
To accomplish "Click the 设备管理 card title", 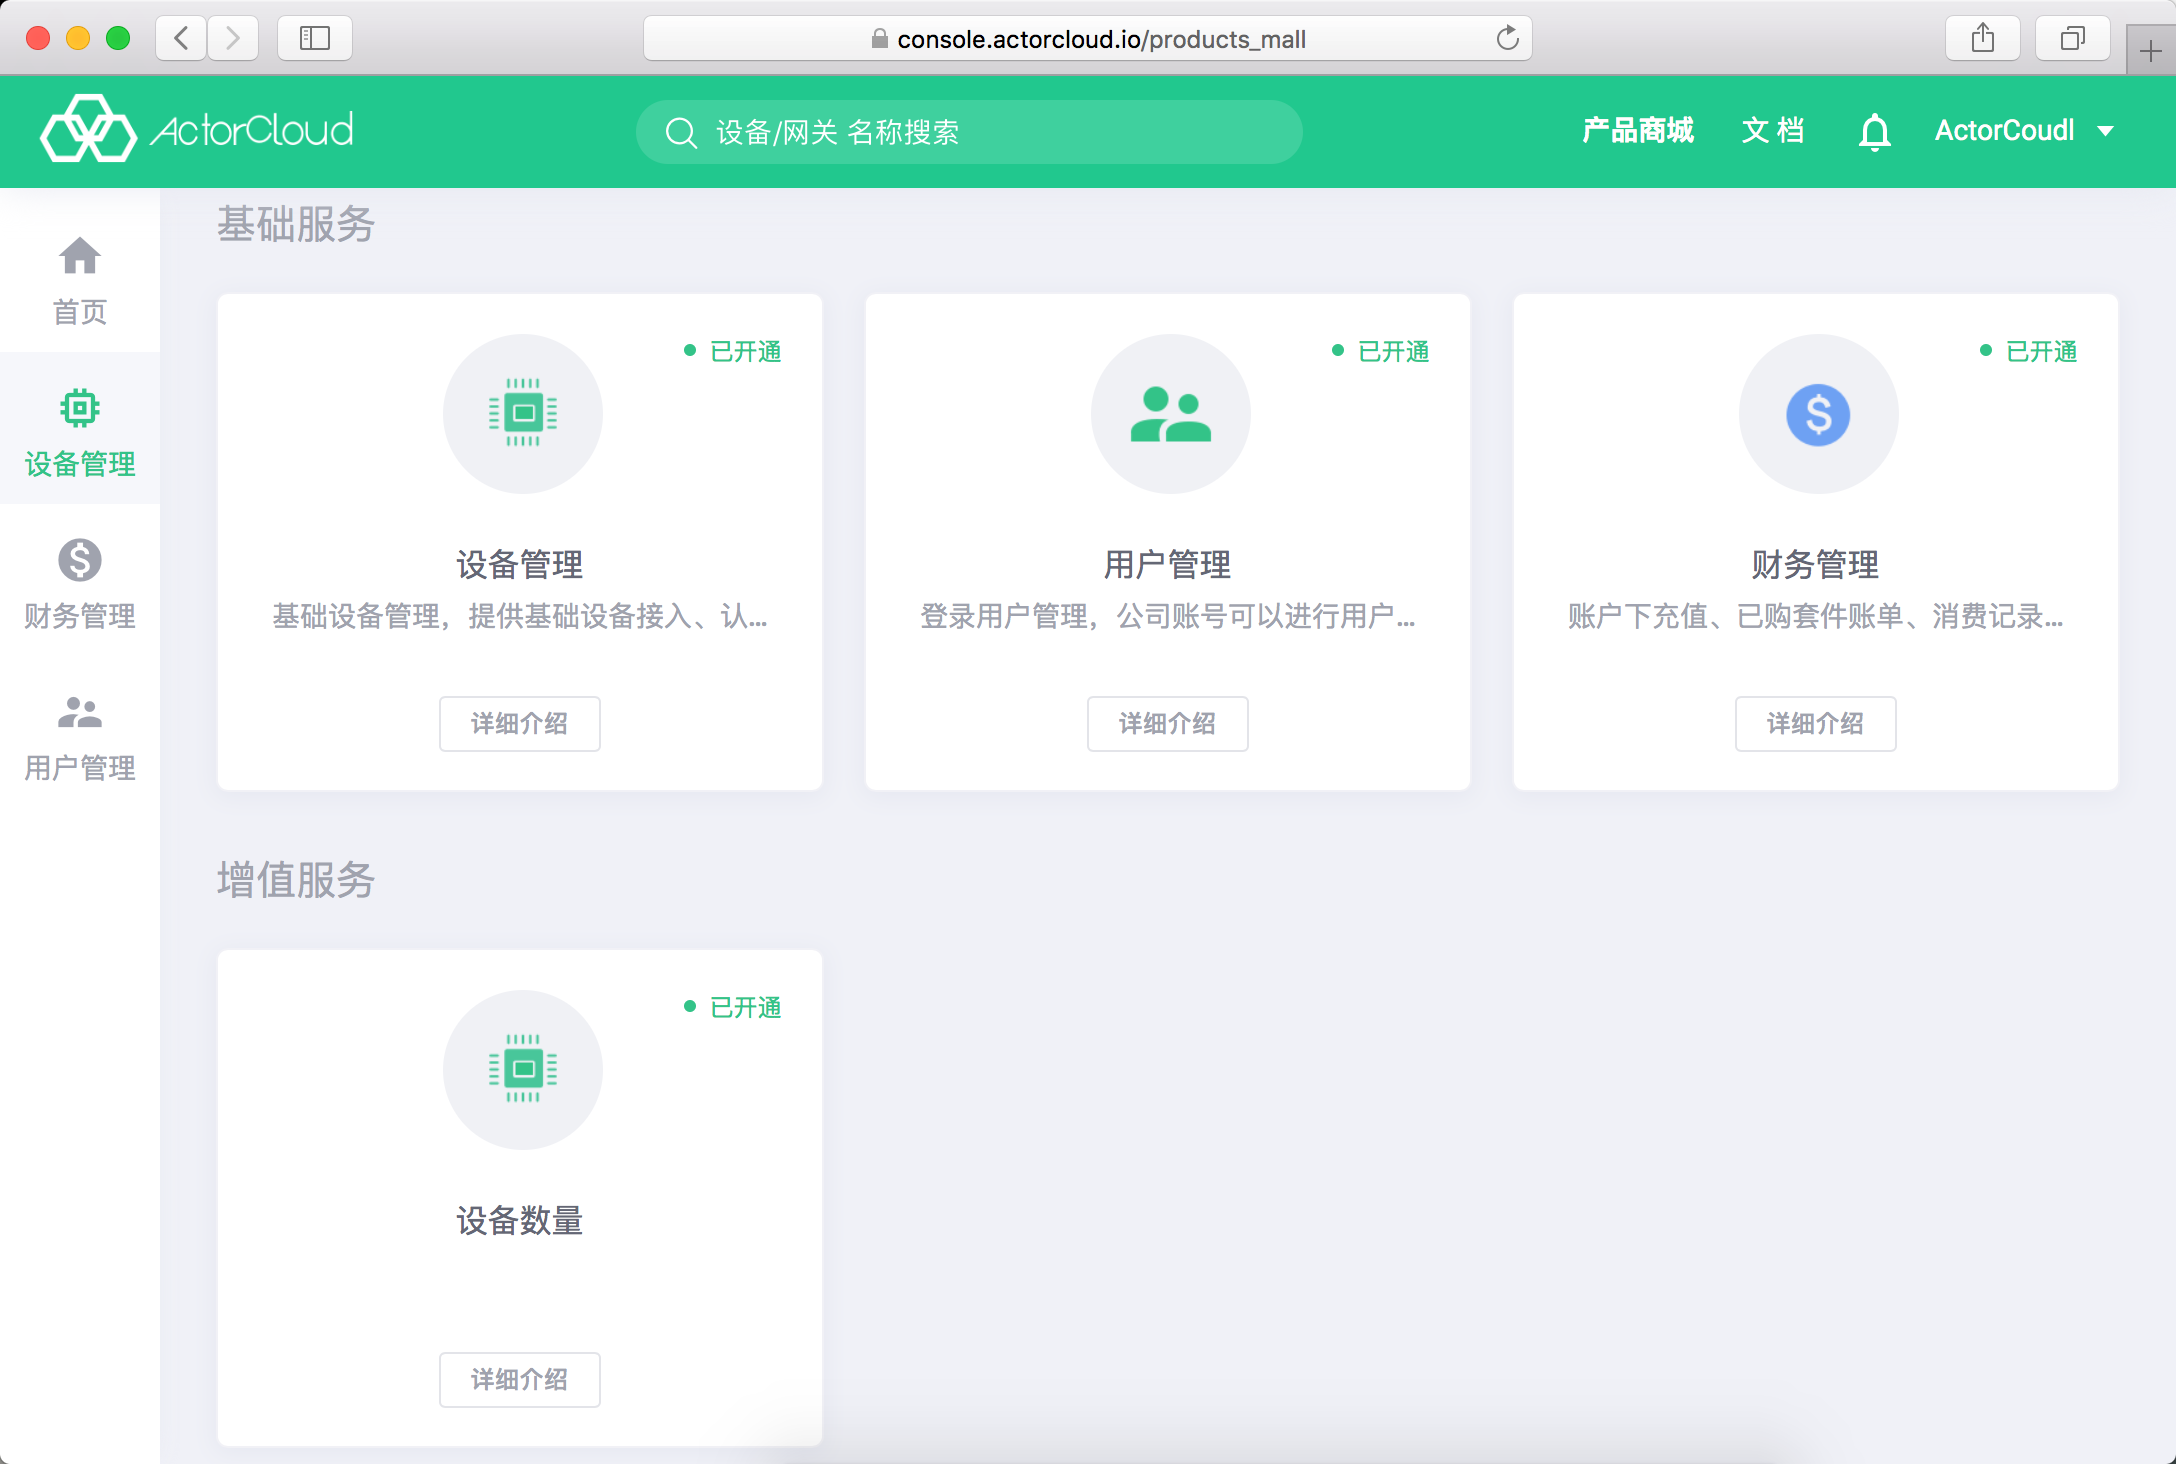I will tap(520, 565).
